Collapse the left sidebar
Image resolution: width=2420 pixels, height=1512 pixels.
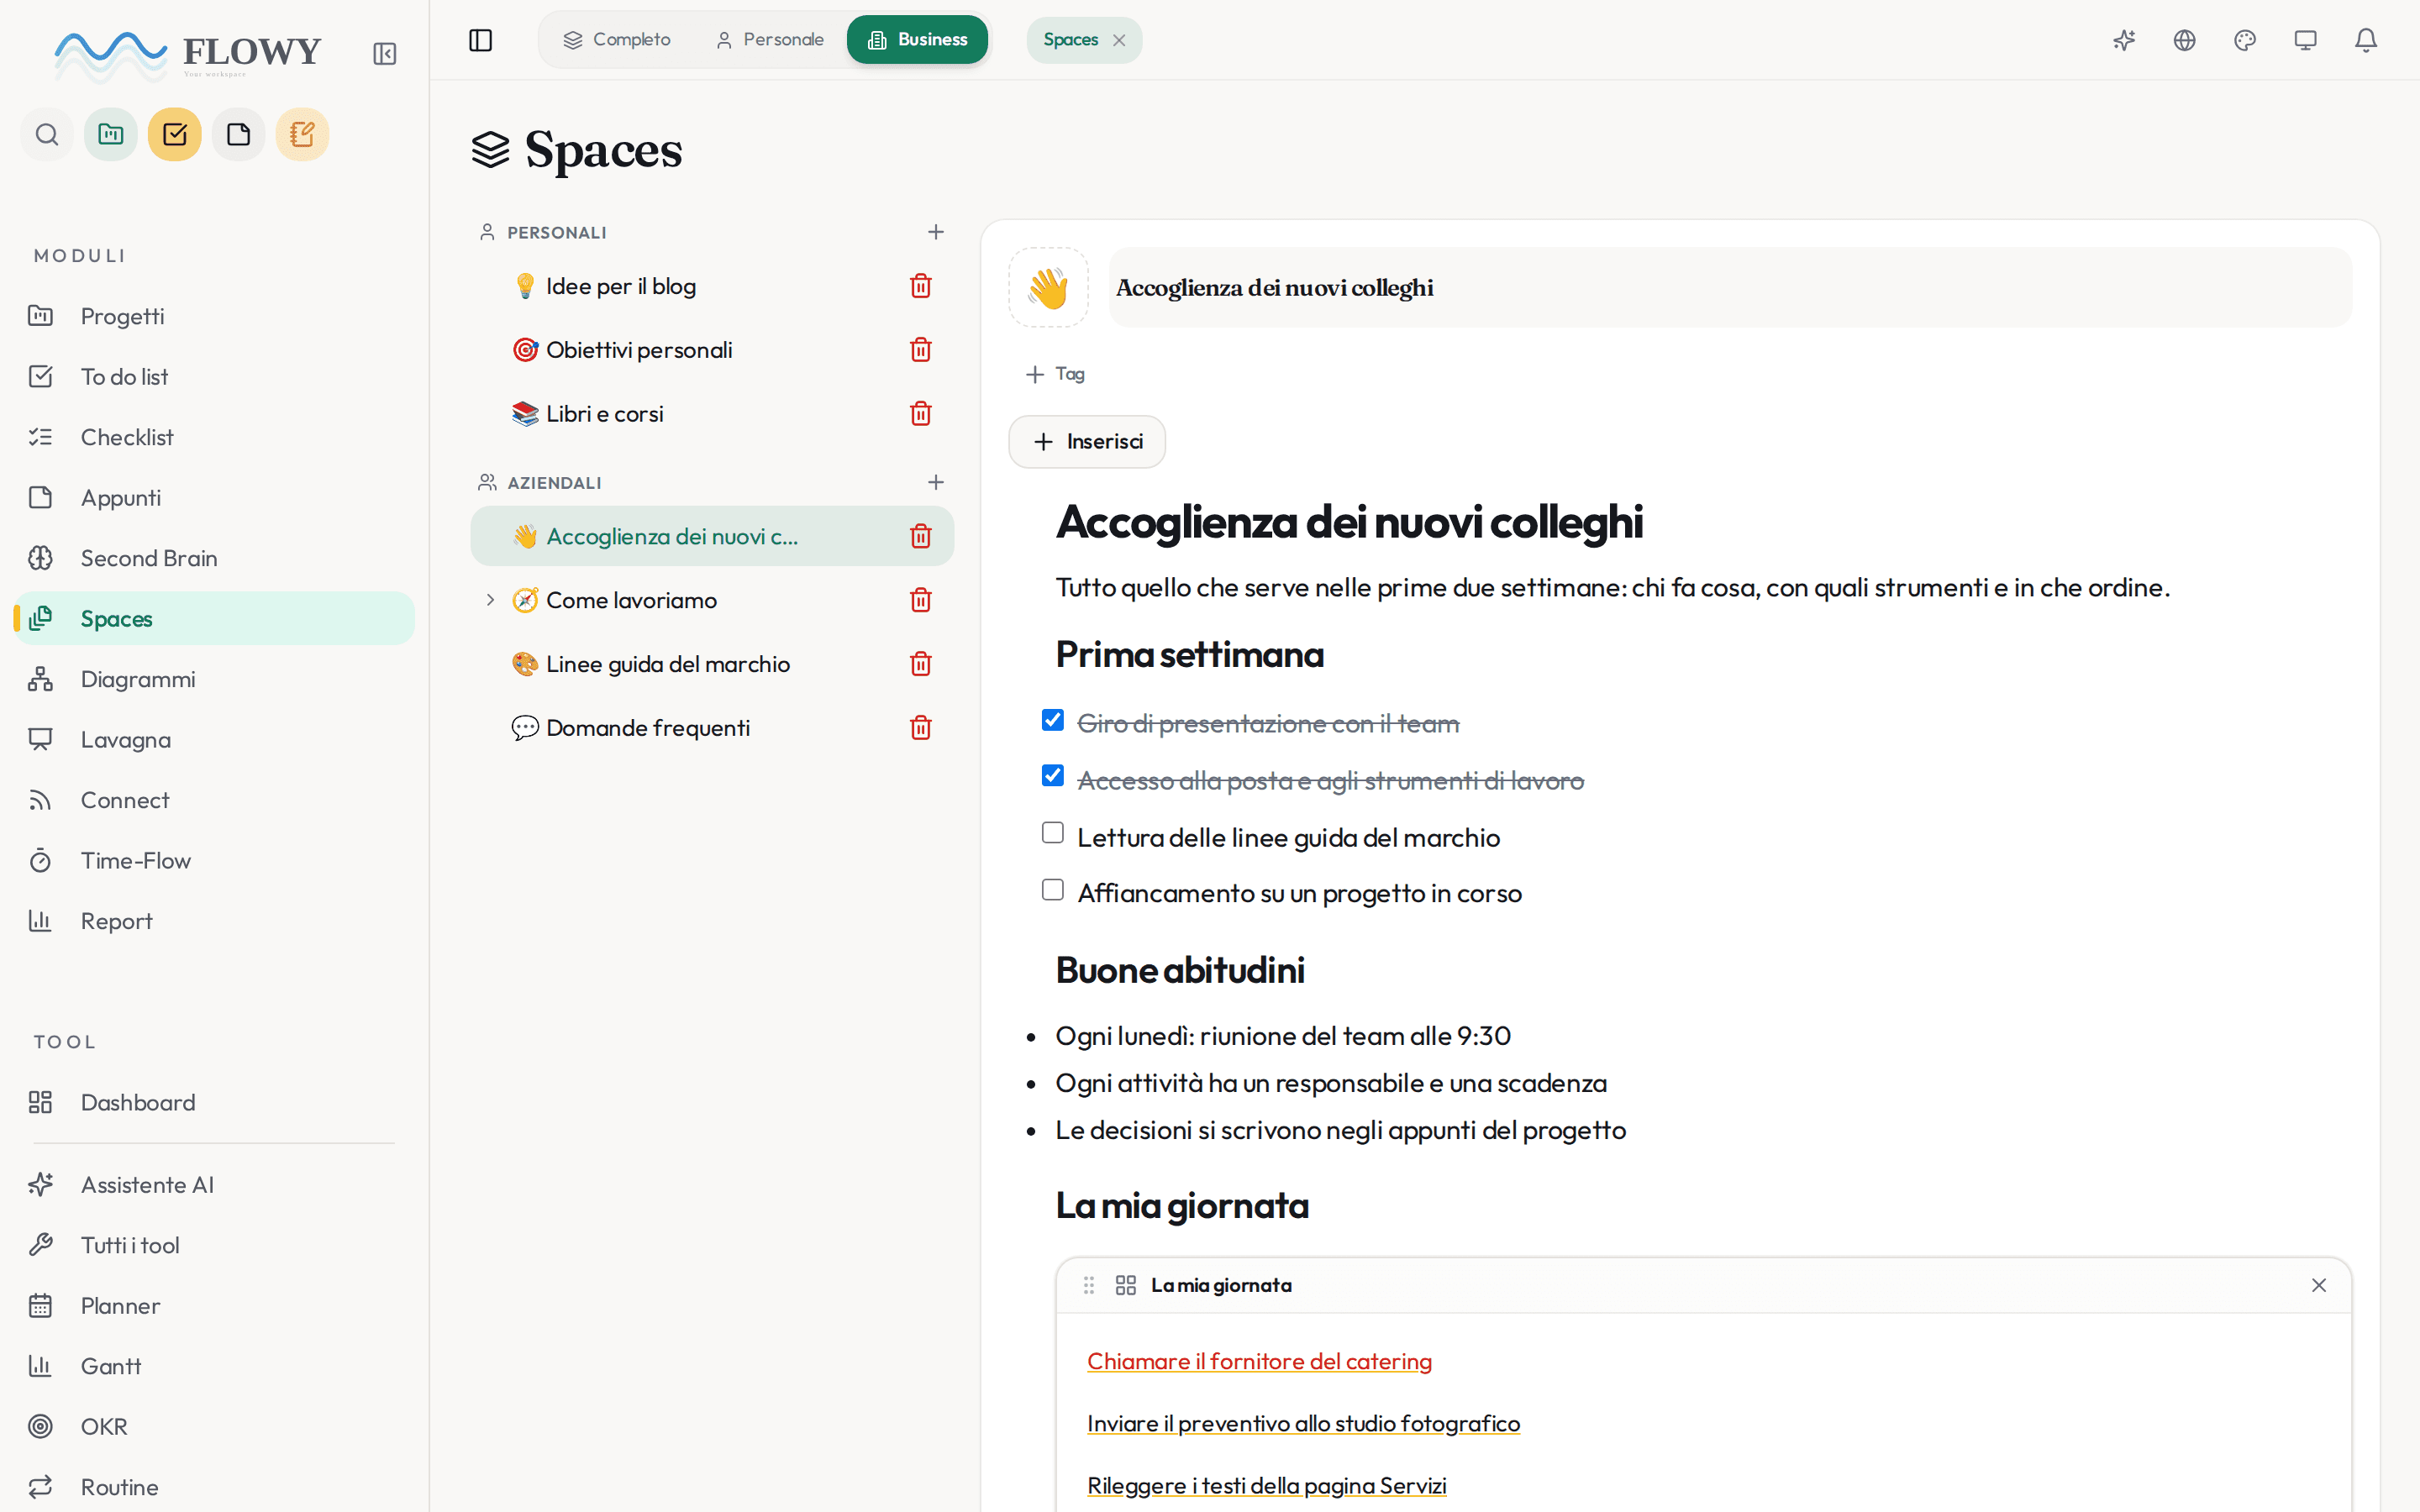click(x=385, y=53)
